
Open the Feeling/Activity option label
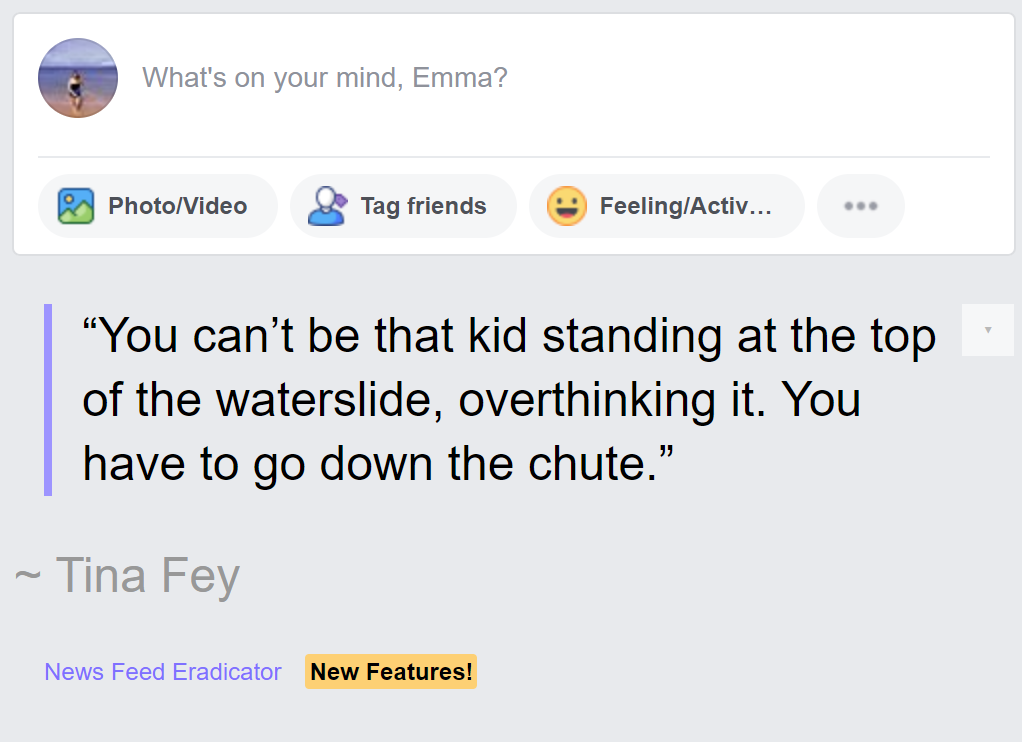pos(686,206)
